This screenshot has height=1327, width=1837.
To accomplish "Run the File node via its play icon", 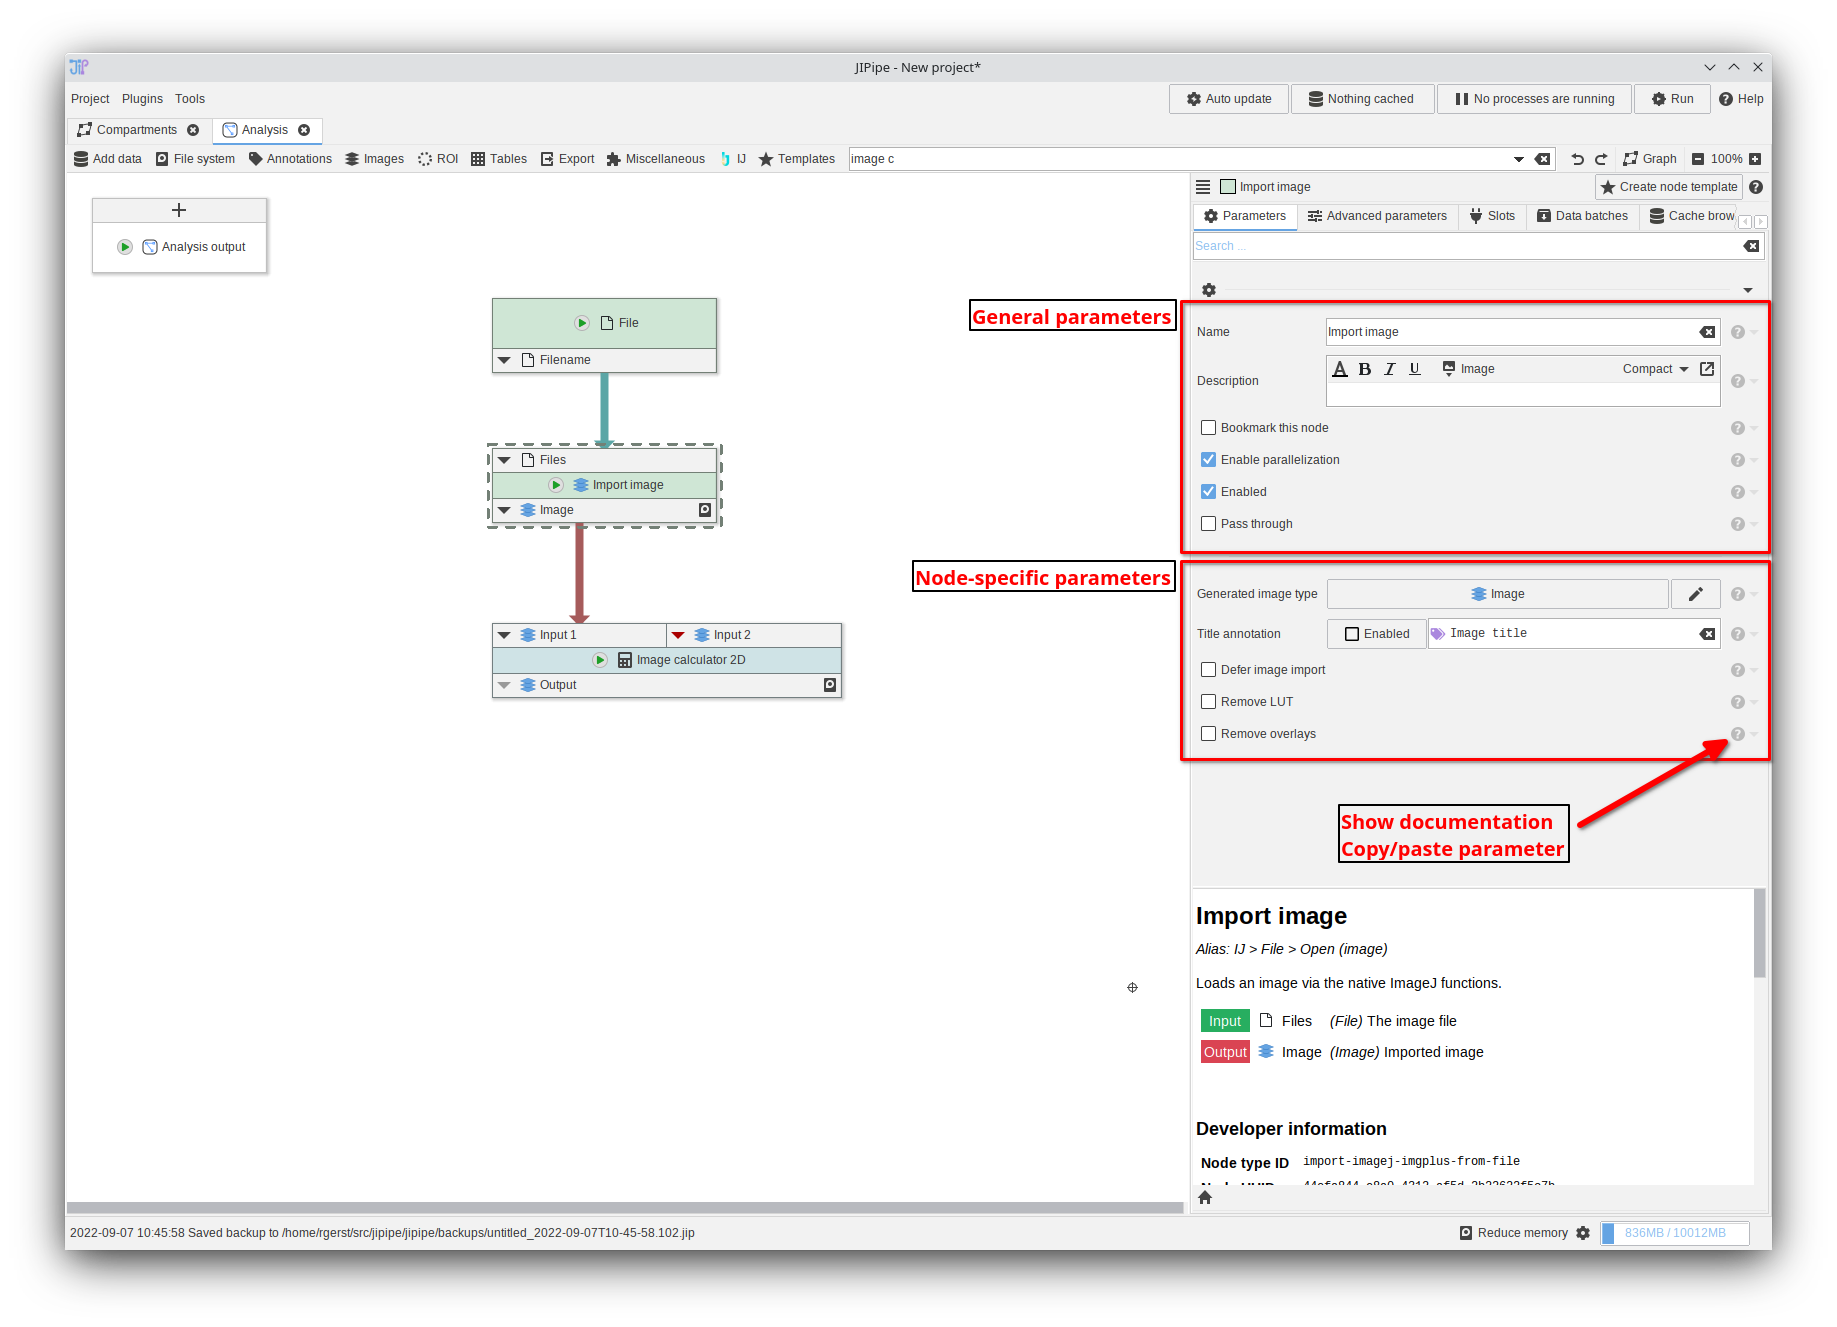I will tap(582, 322).
